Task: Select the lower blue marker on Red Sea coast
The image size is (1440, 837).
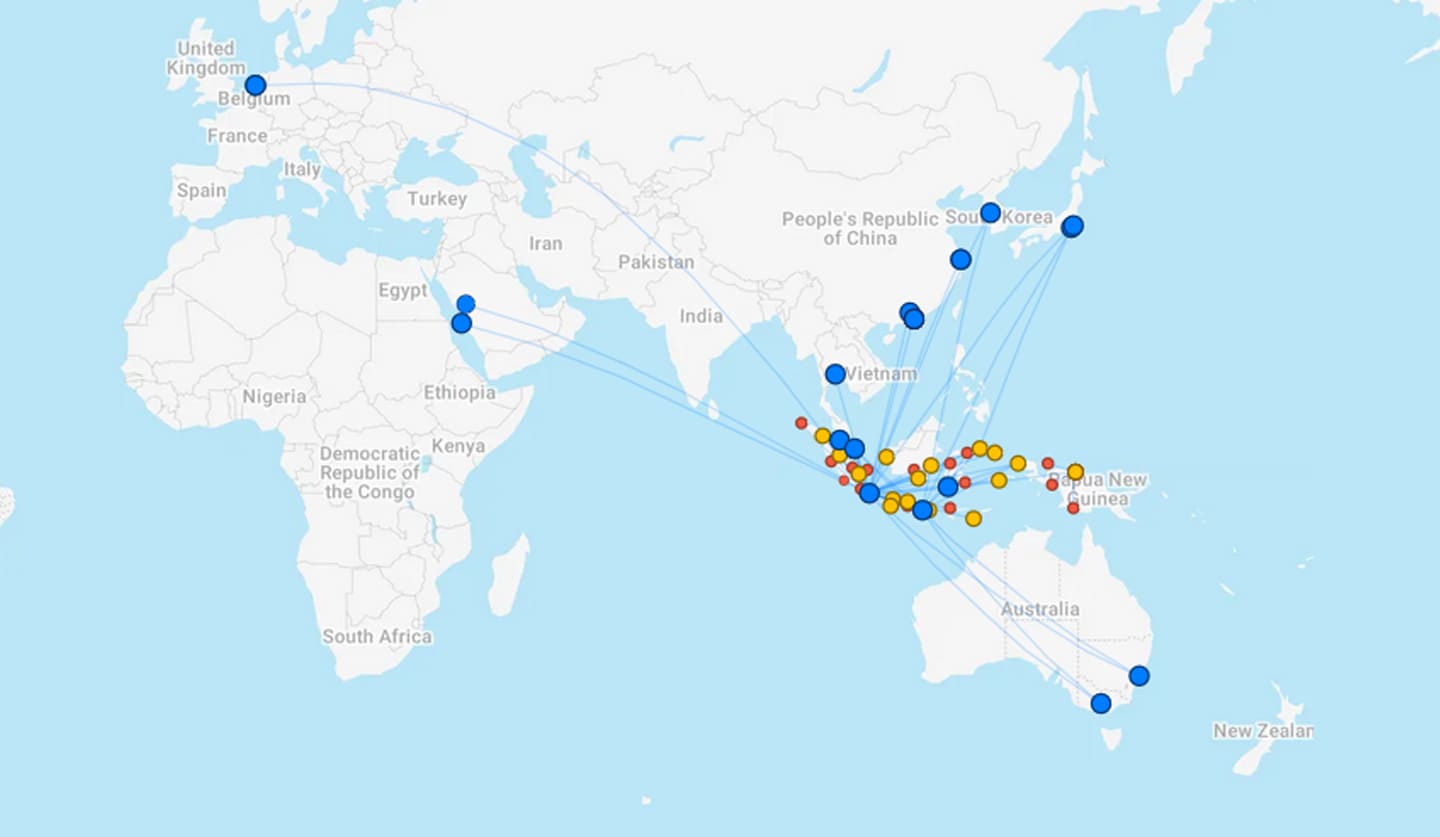Action: pyautogui.click(x=461, y=323)
